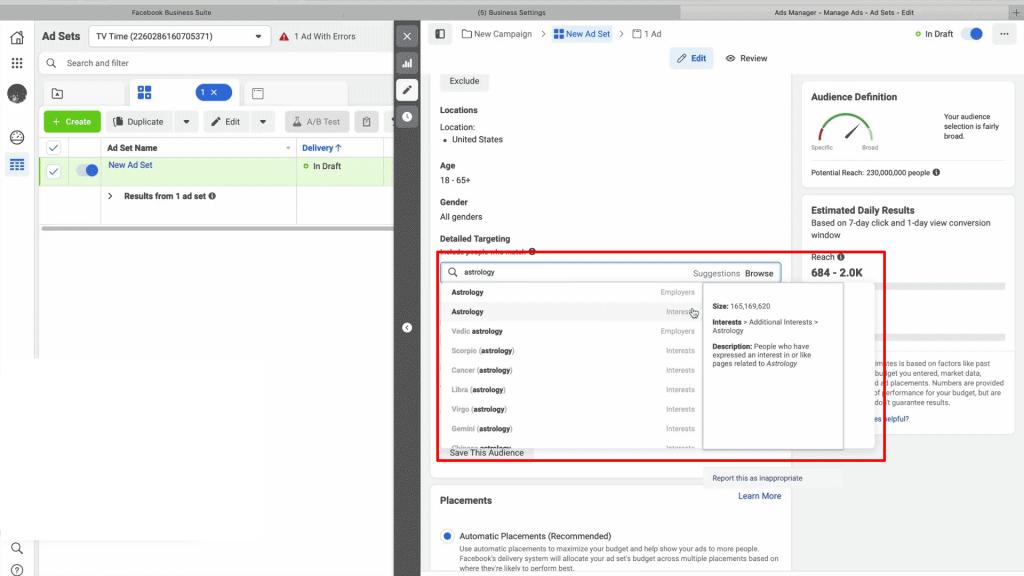The height and width of the screenshot is (576, 1024).
Task: Toggle the In Draft switch top right
Action: tap(972, 33)
